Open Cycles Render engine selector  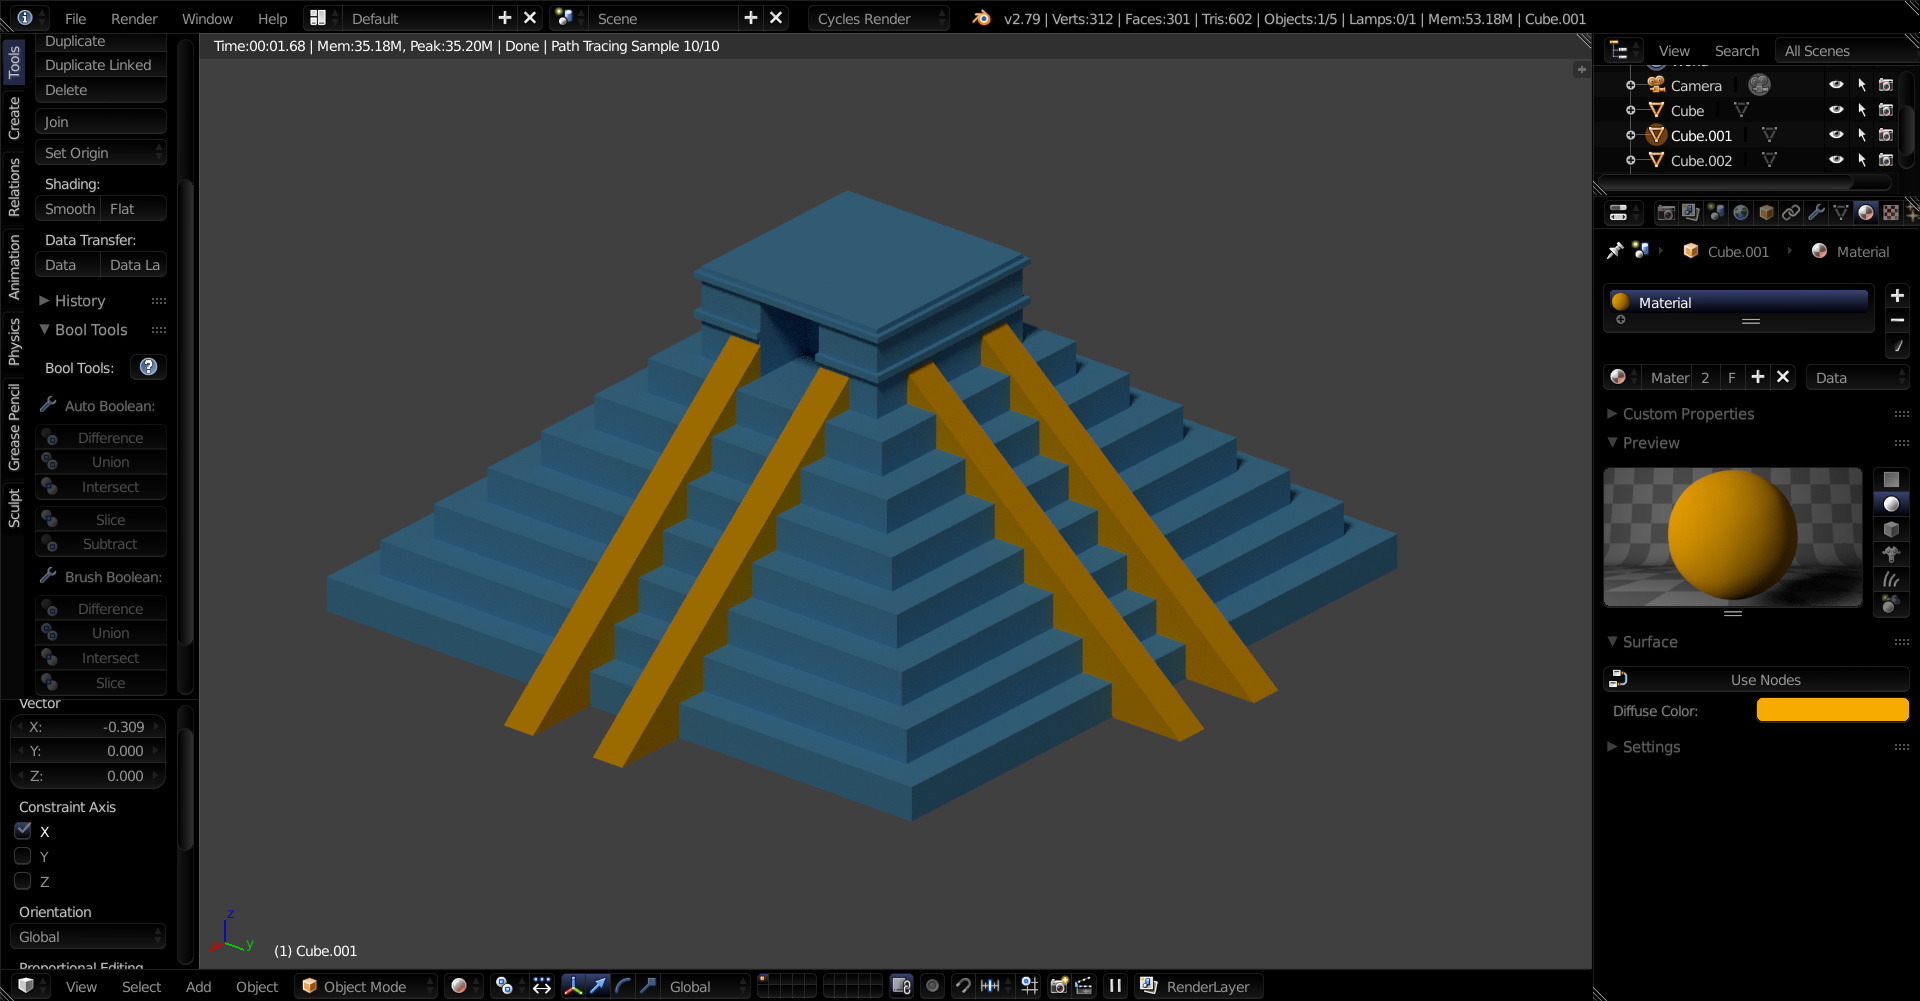click(878, 18)
